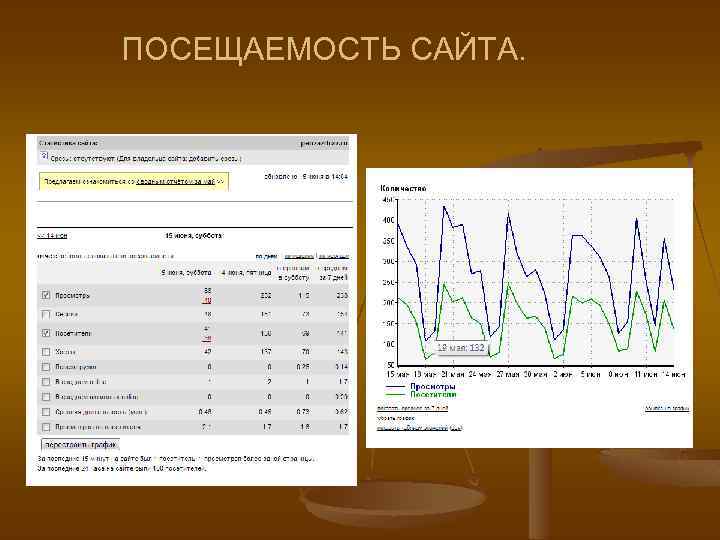720x540 pixels.
Task: Tick the checkbox directly below Посетители row
Action: coord(45,352)
